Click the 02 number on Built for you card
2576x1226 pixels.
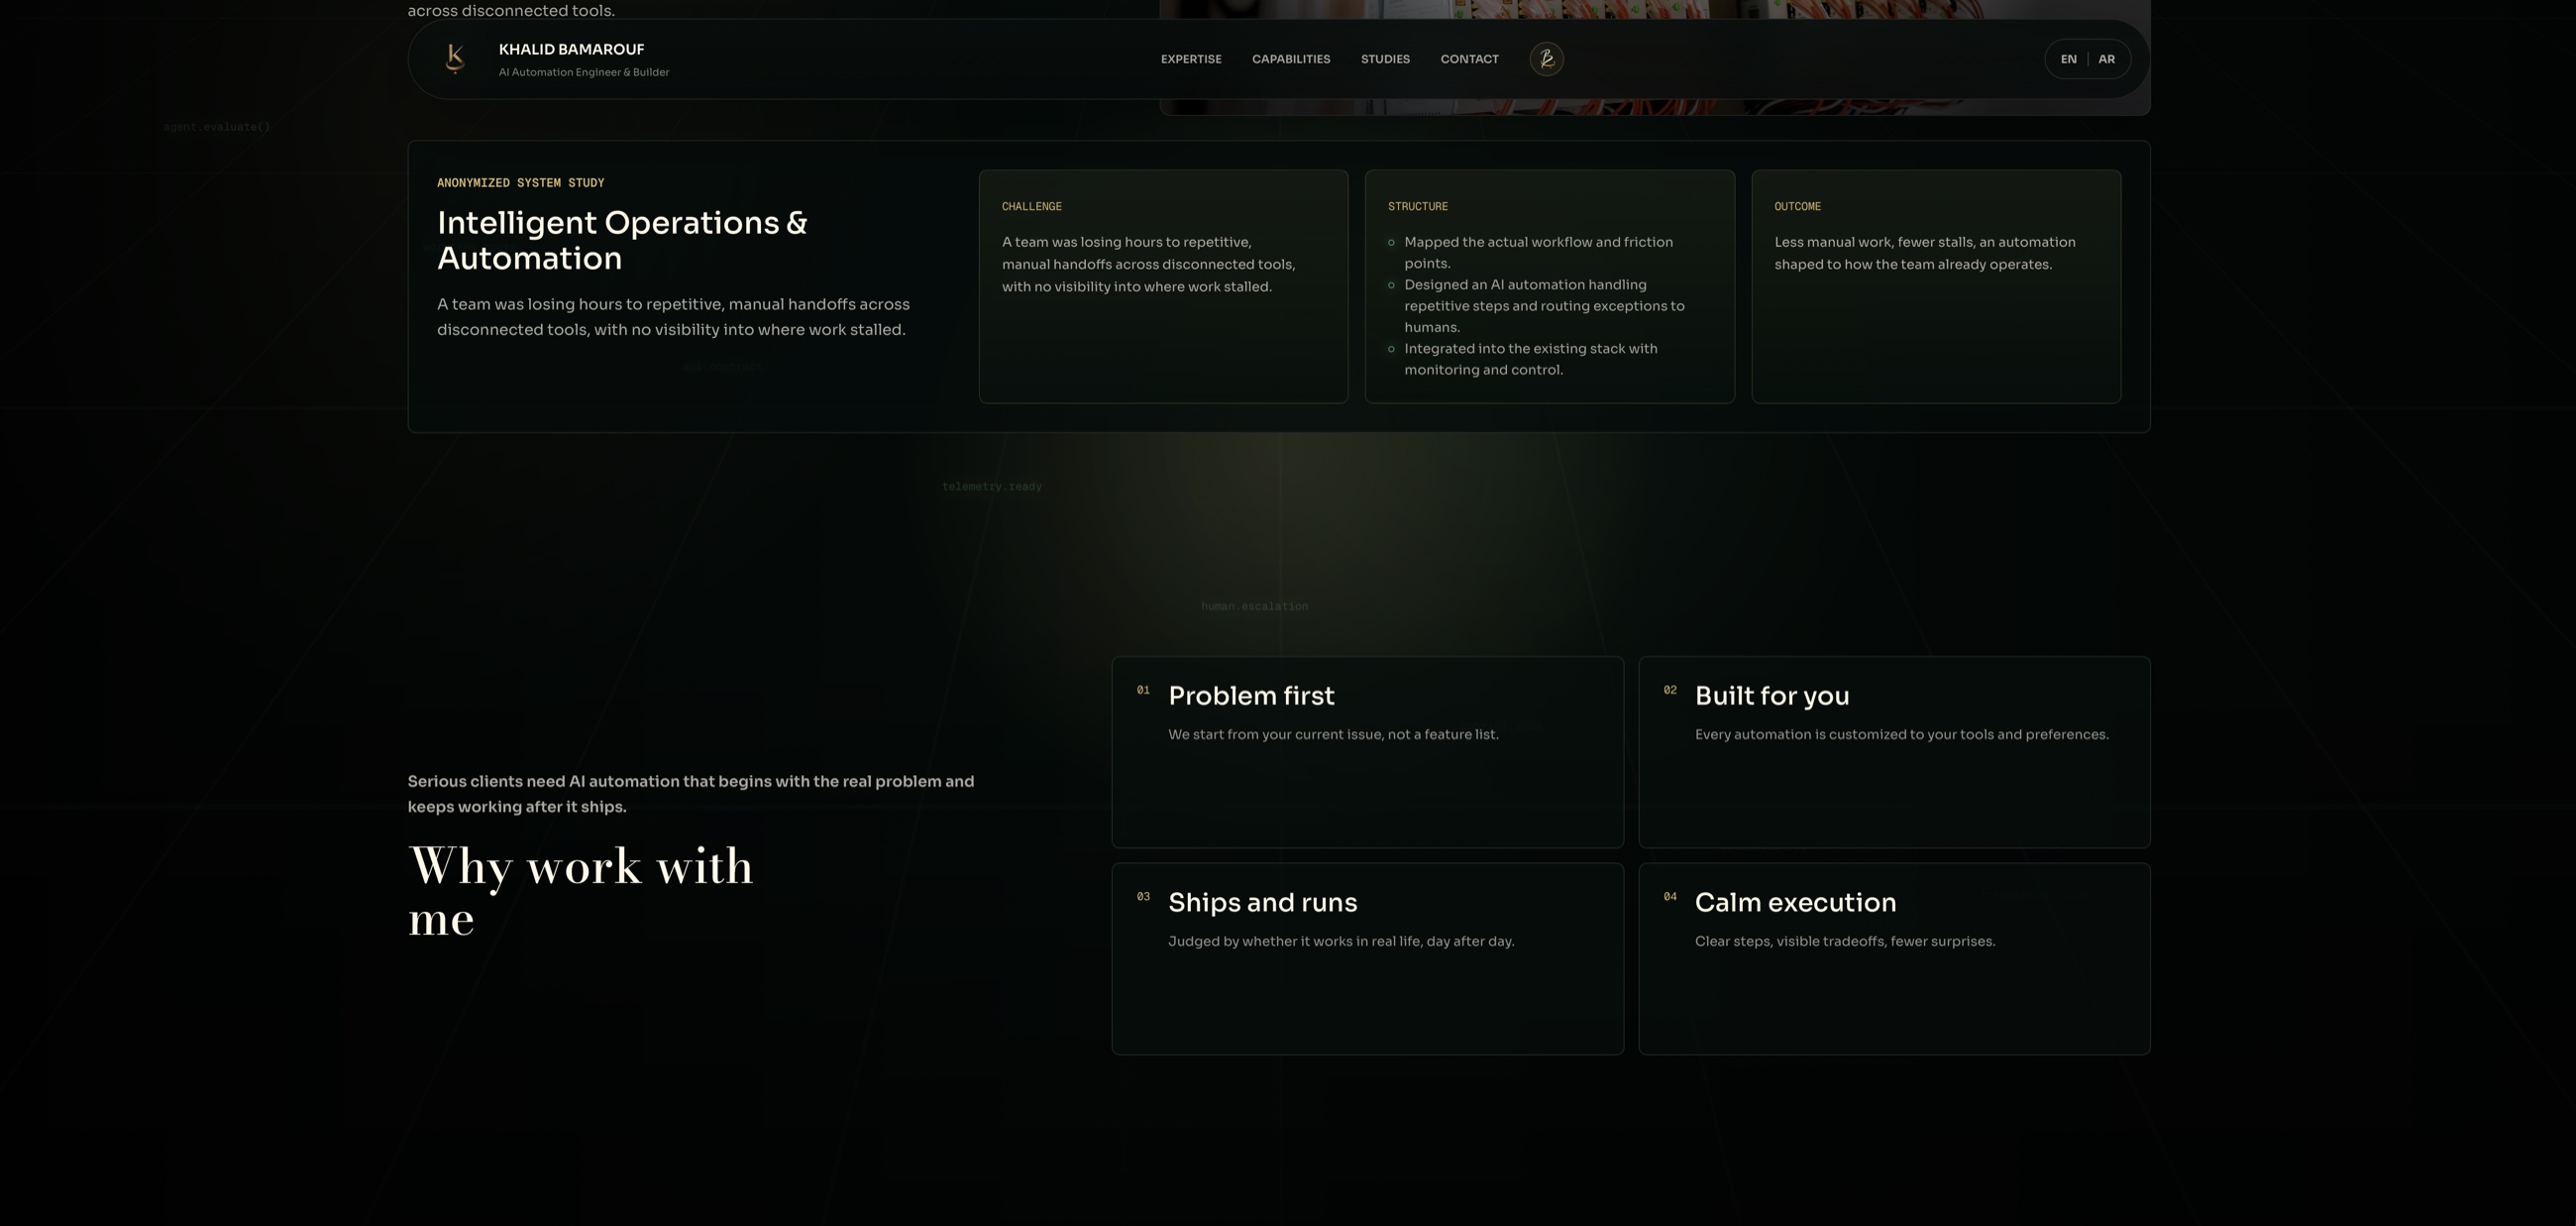click(x=1670, y=690)
